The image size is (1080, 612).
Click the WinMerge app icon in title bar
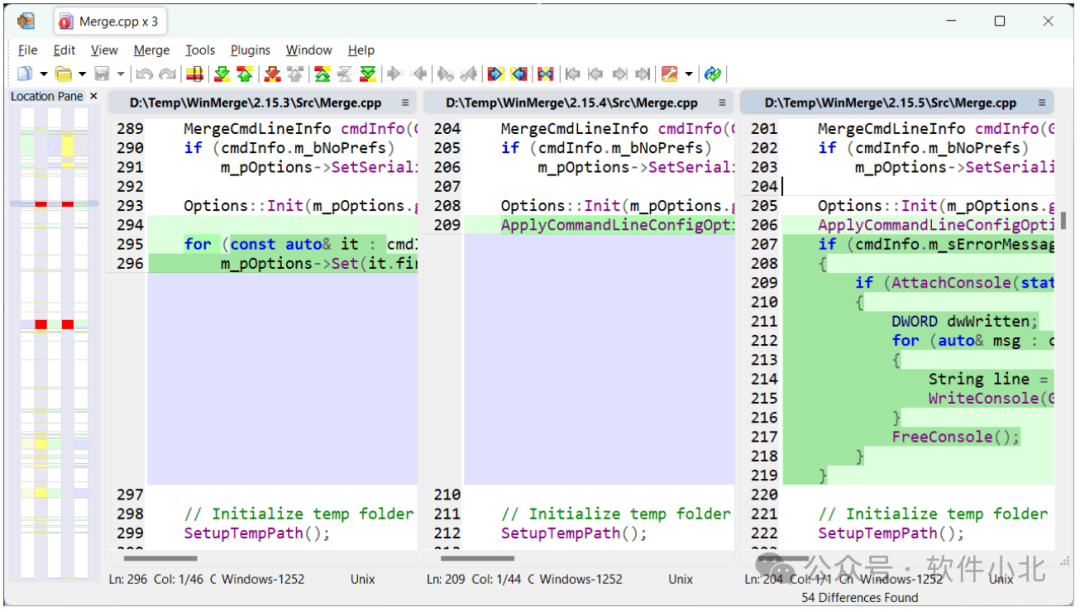(x=25, y=21)
